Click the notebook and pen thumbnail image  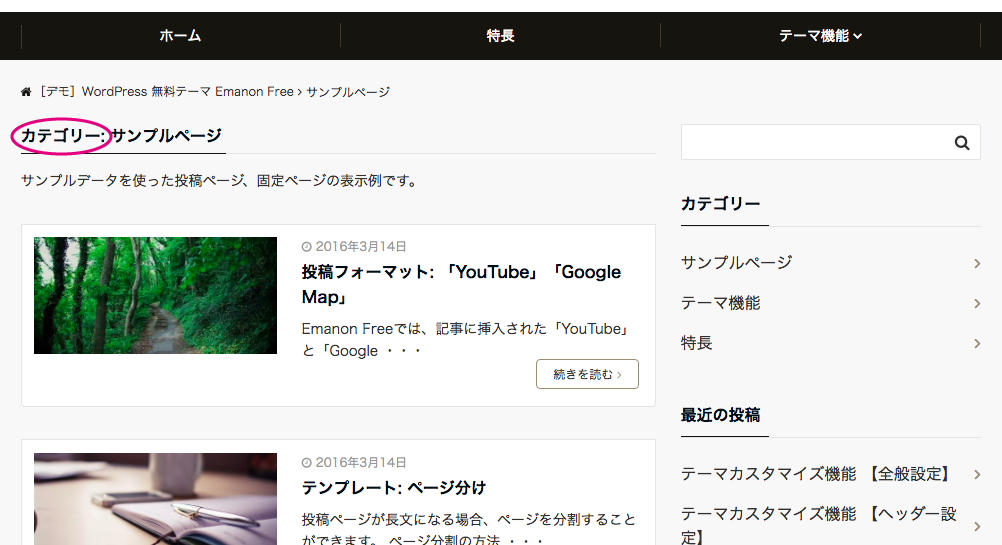point(155,499)
